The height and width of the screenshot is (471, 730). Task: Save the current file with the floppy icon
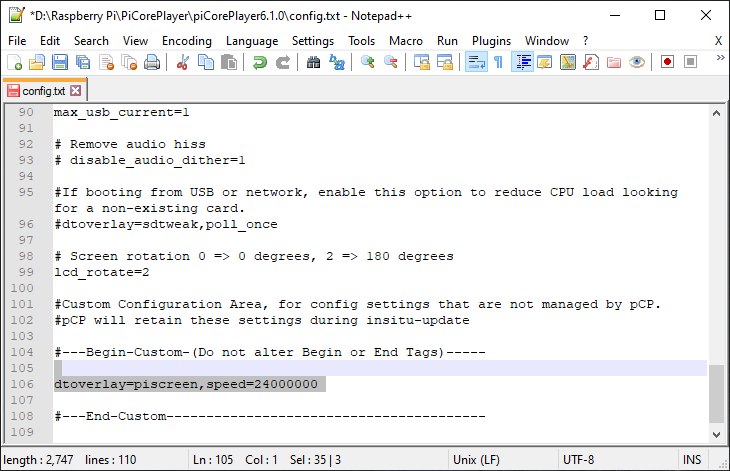[60, 62]
